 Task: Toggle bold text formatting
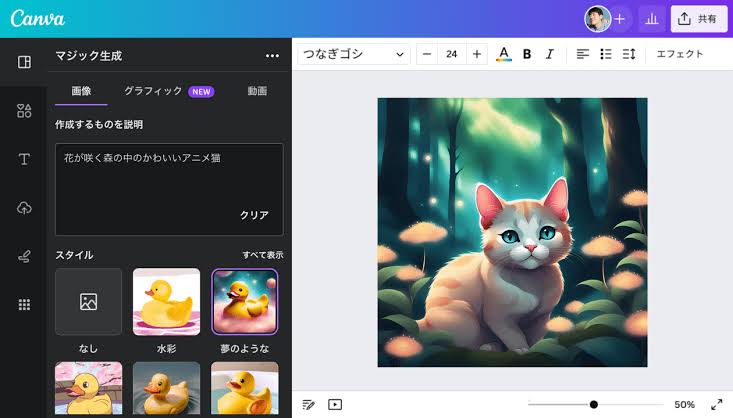[x=527, y=54]
